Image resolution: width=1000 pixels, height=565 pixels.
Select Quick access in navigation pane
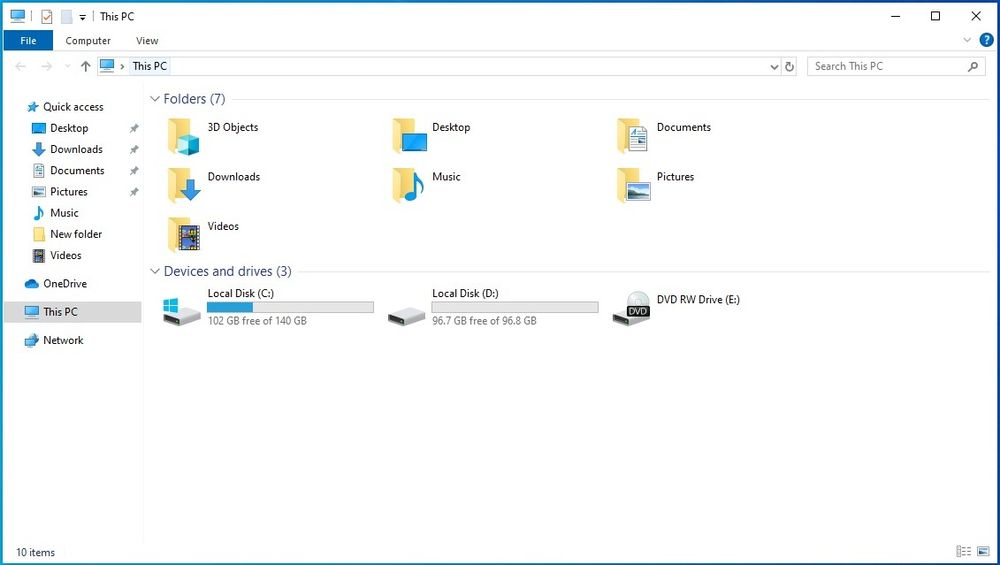pos(73,106)
